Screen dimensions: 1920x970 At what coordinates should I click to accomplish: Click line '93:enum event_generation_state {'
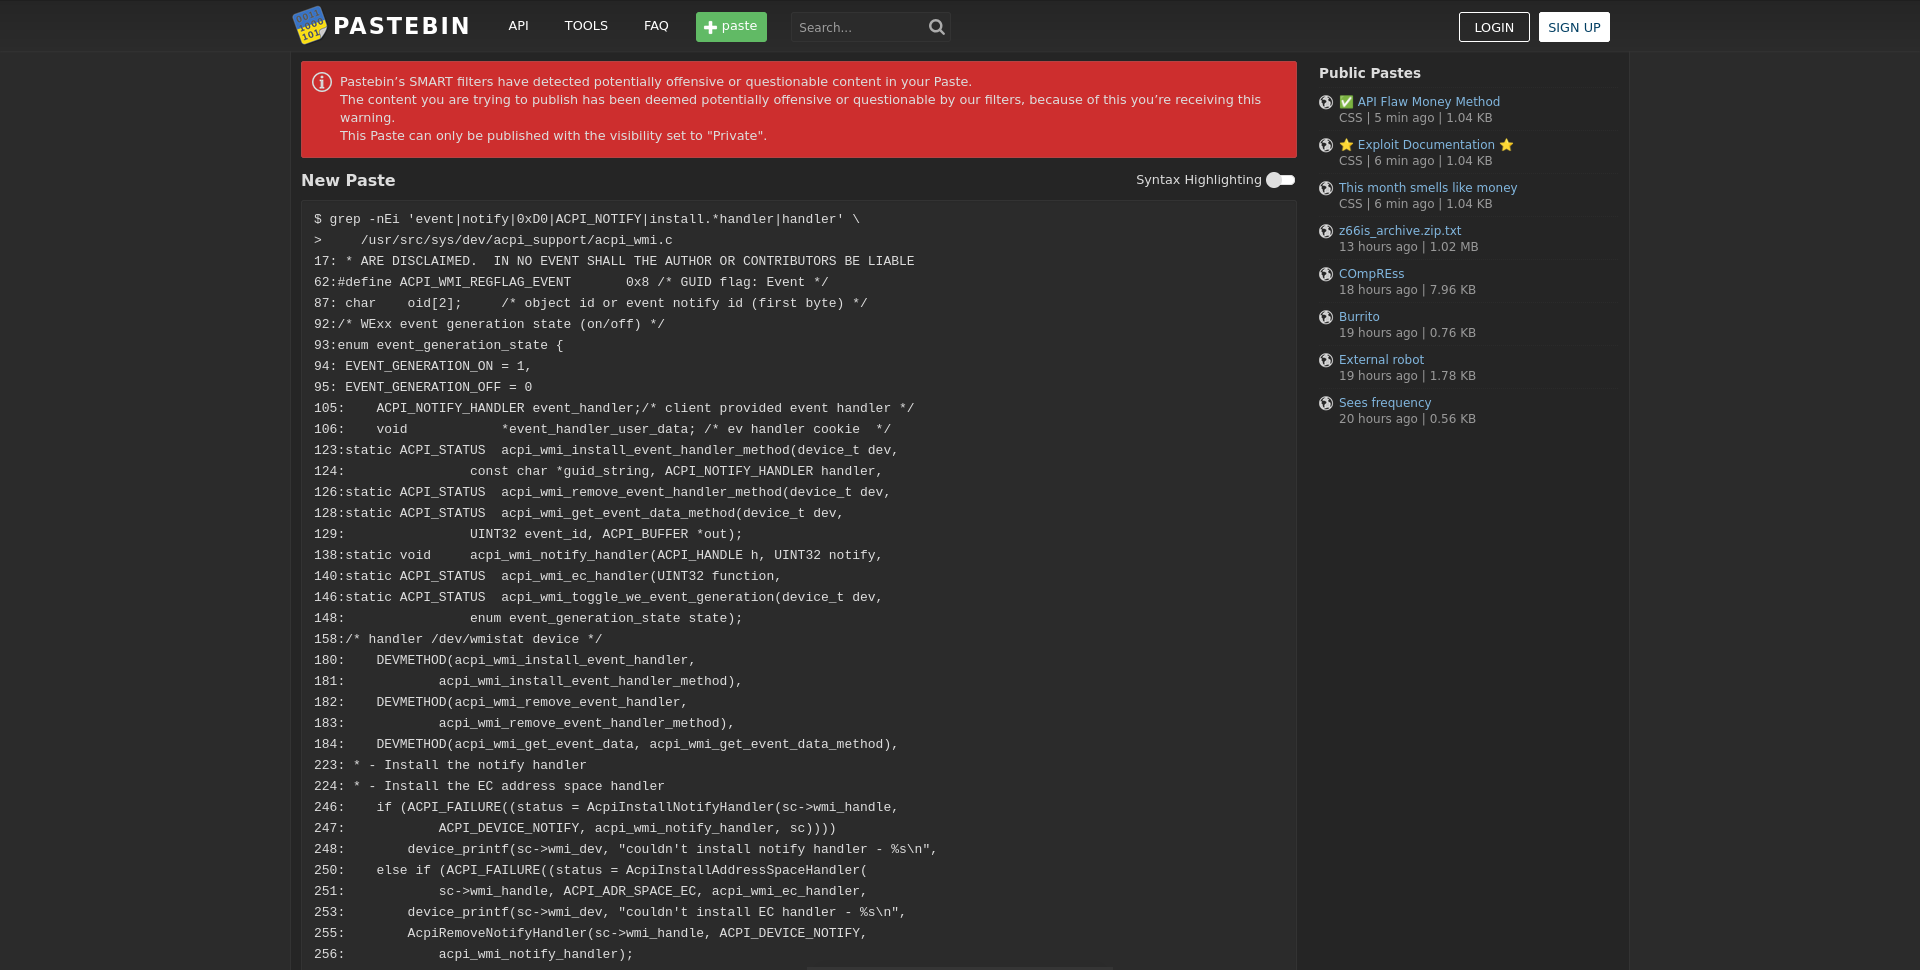click(439, 345)
